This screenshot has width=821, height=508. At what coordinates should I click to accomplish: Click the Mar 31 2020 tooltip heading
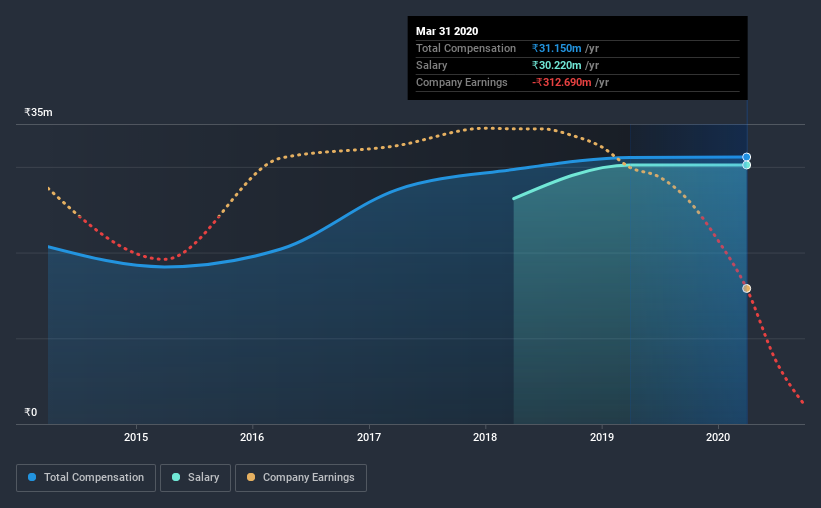447,31
